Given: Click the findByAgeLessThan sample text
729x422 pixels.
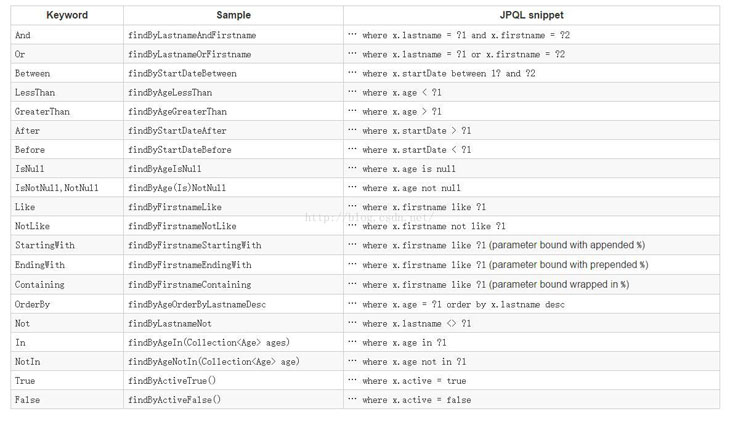Looking at the screenshot, I should (x=169, y=93).
